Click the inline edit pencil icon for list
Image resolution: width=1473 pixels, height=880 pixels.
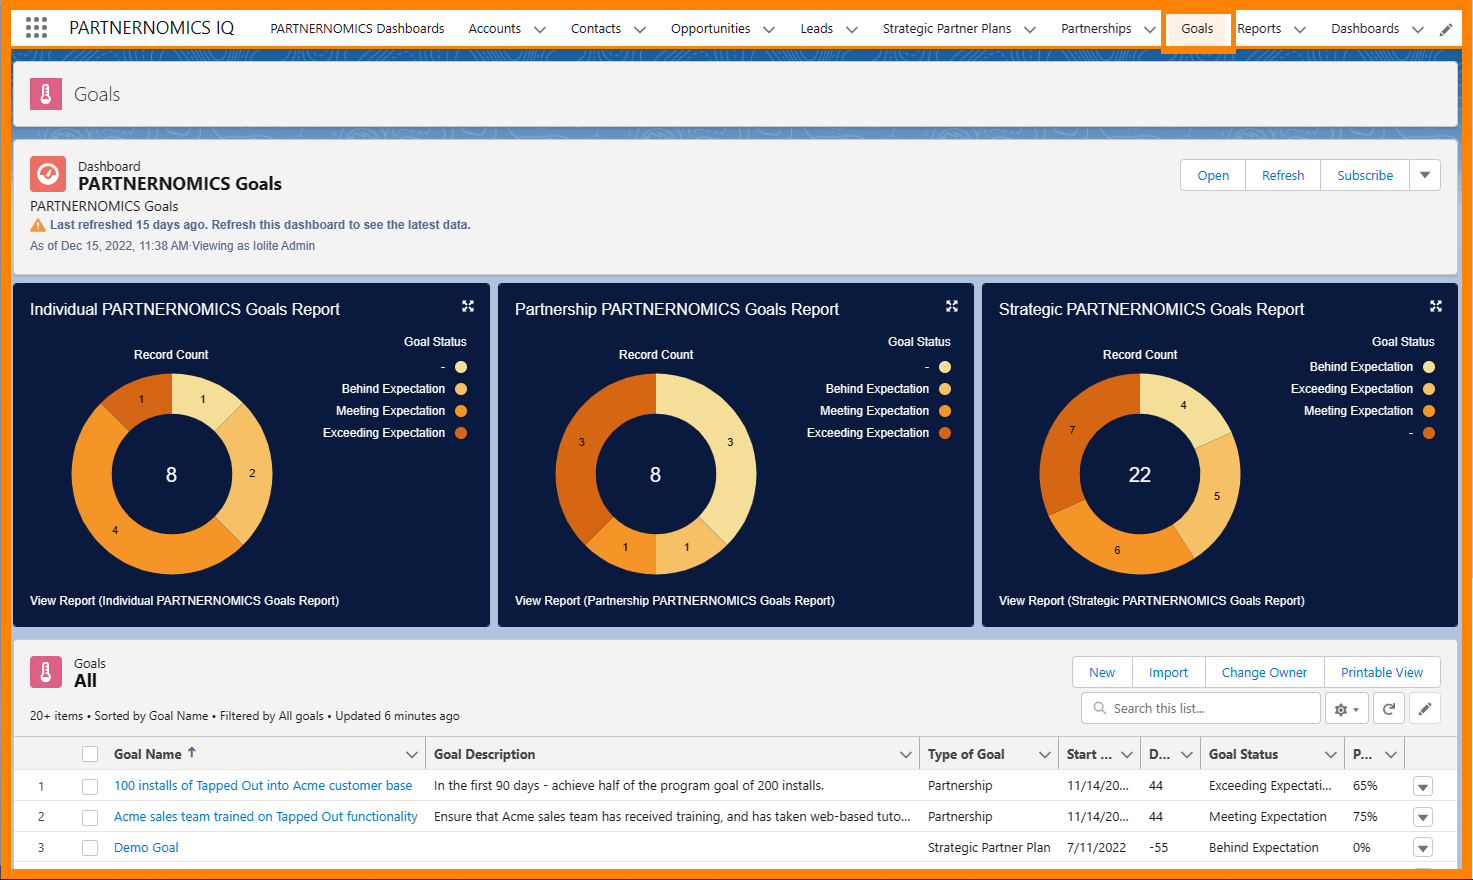pyautogui.click(x=1425, y=709)
